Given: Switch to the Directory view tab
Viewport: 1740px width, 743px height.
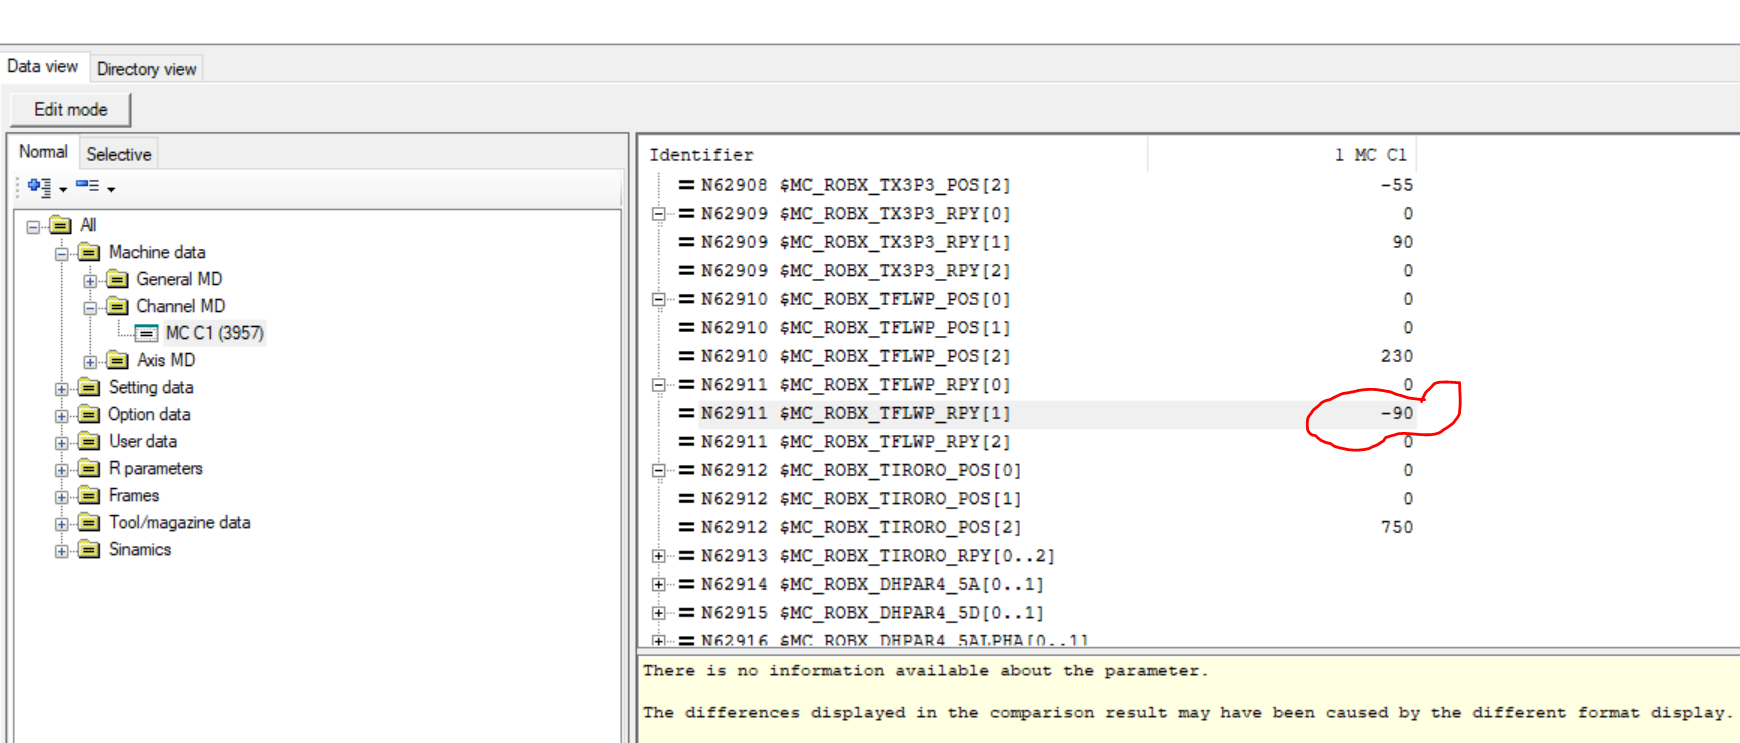Looking at the screenshot, I should click(146, 69).
